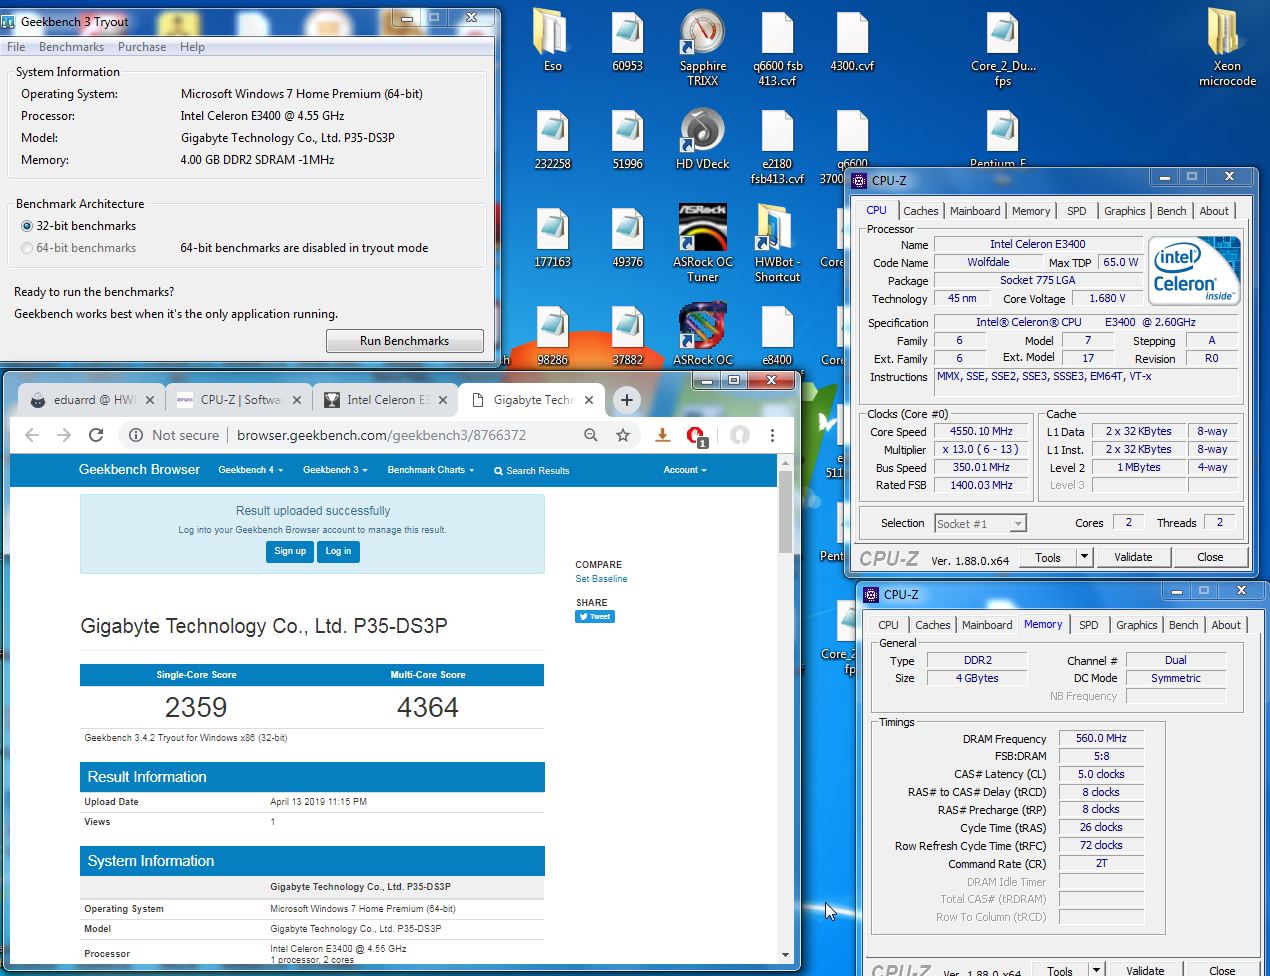The height and width of the screenshot is (976, 1270).
Task: Click Tweet share button
Action: point(595,617)
